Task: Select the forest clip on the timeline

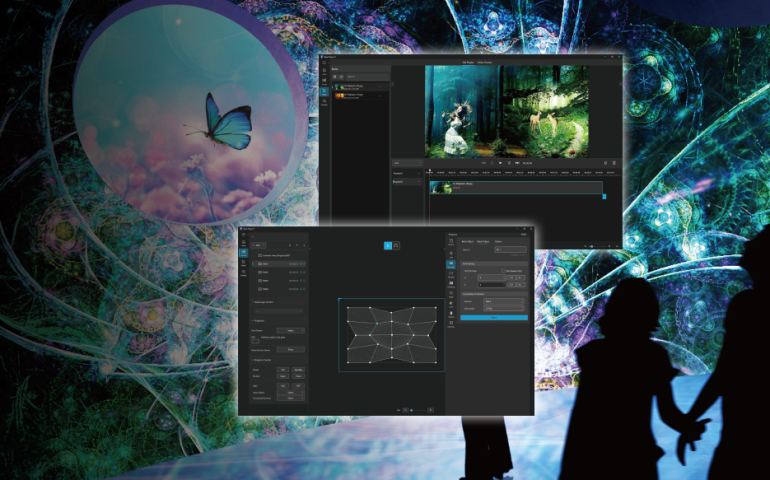Action: [516, 187]
